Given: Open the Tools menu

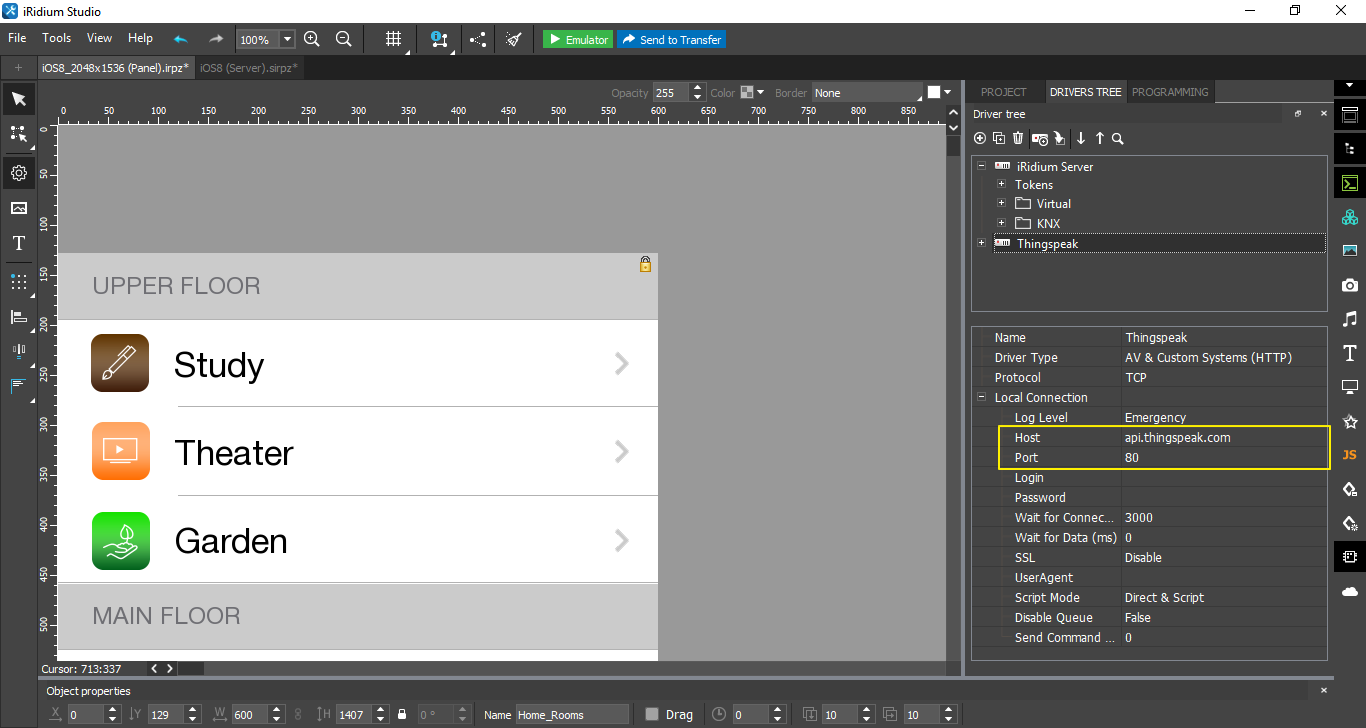Looking at the screenshot, I should point(56,38).
